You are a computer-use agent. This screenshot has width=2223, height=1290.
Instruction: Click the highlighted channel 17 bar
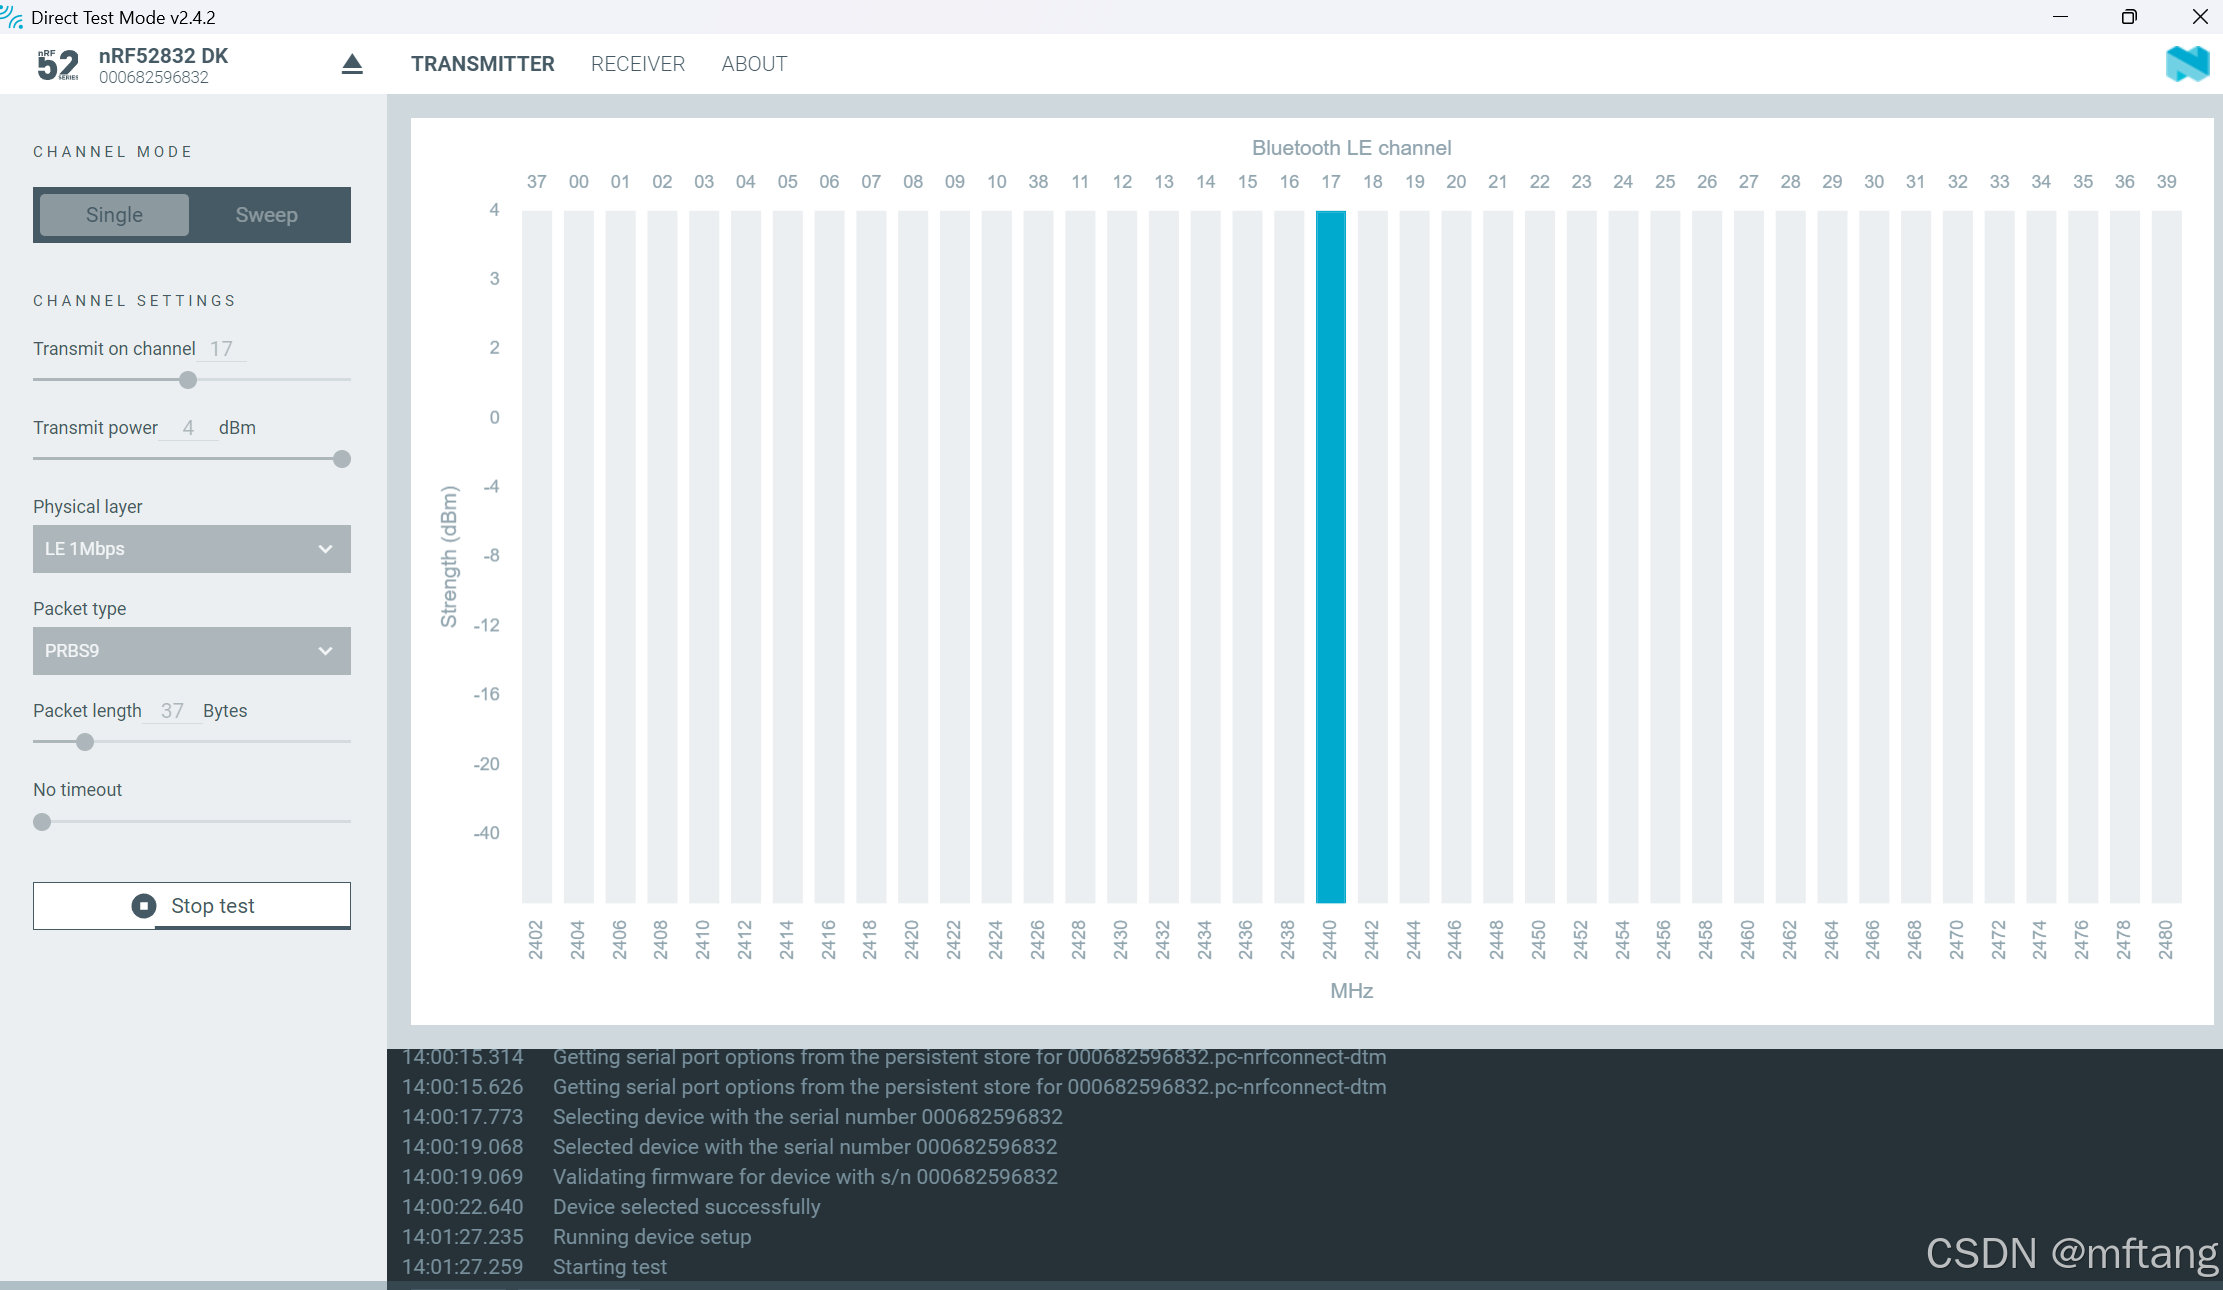tap(1330, 556)
